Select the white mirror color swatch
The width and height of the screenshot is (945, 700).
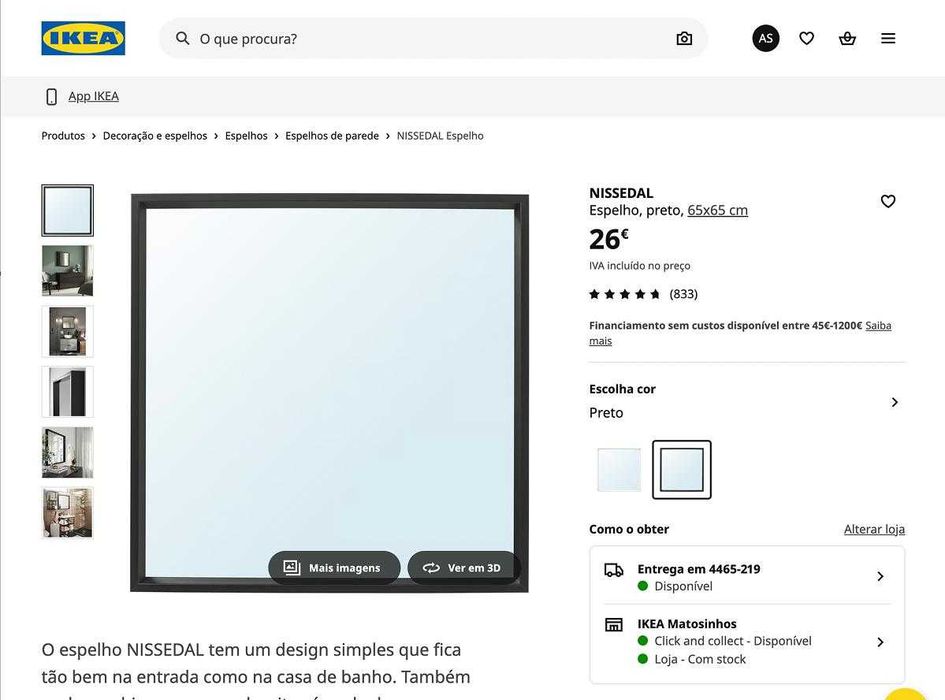(x=619, y=470)
